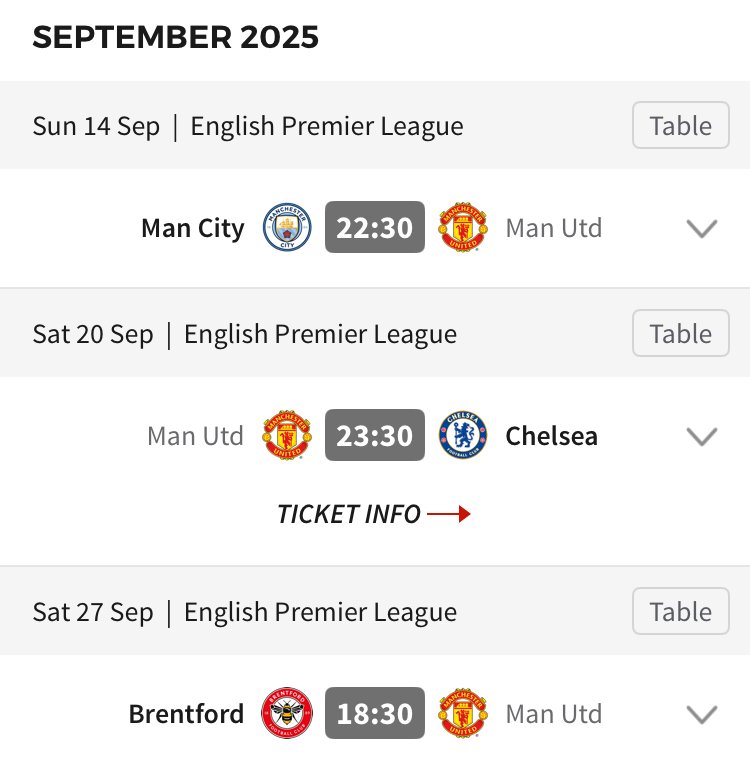Click the Chelsea club crest
This screenshot has height=770, width=750.
463,435
